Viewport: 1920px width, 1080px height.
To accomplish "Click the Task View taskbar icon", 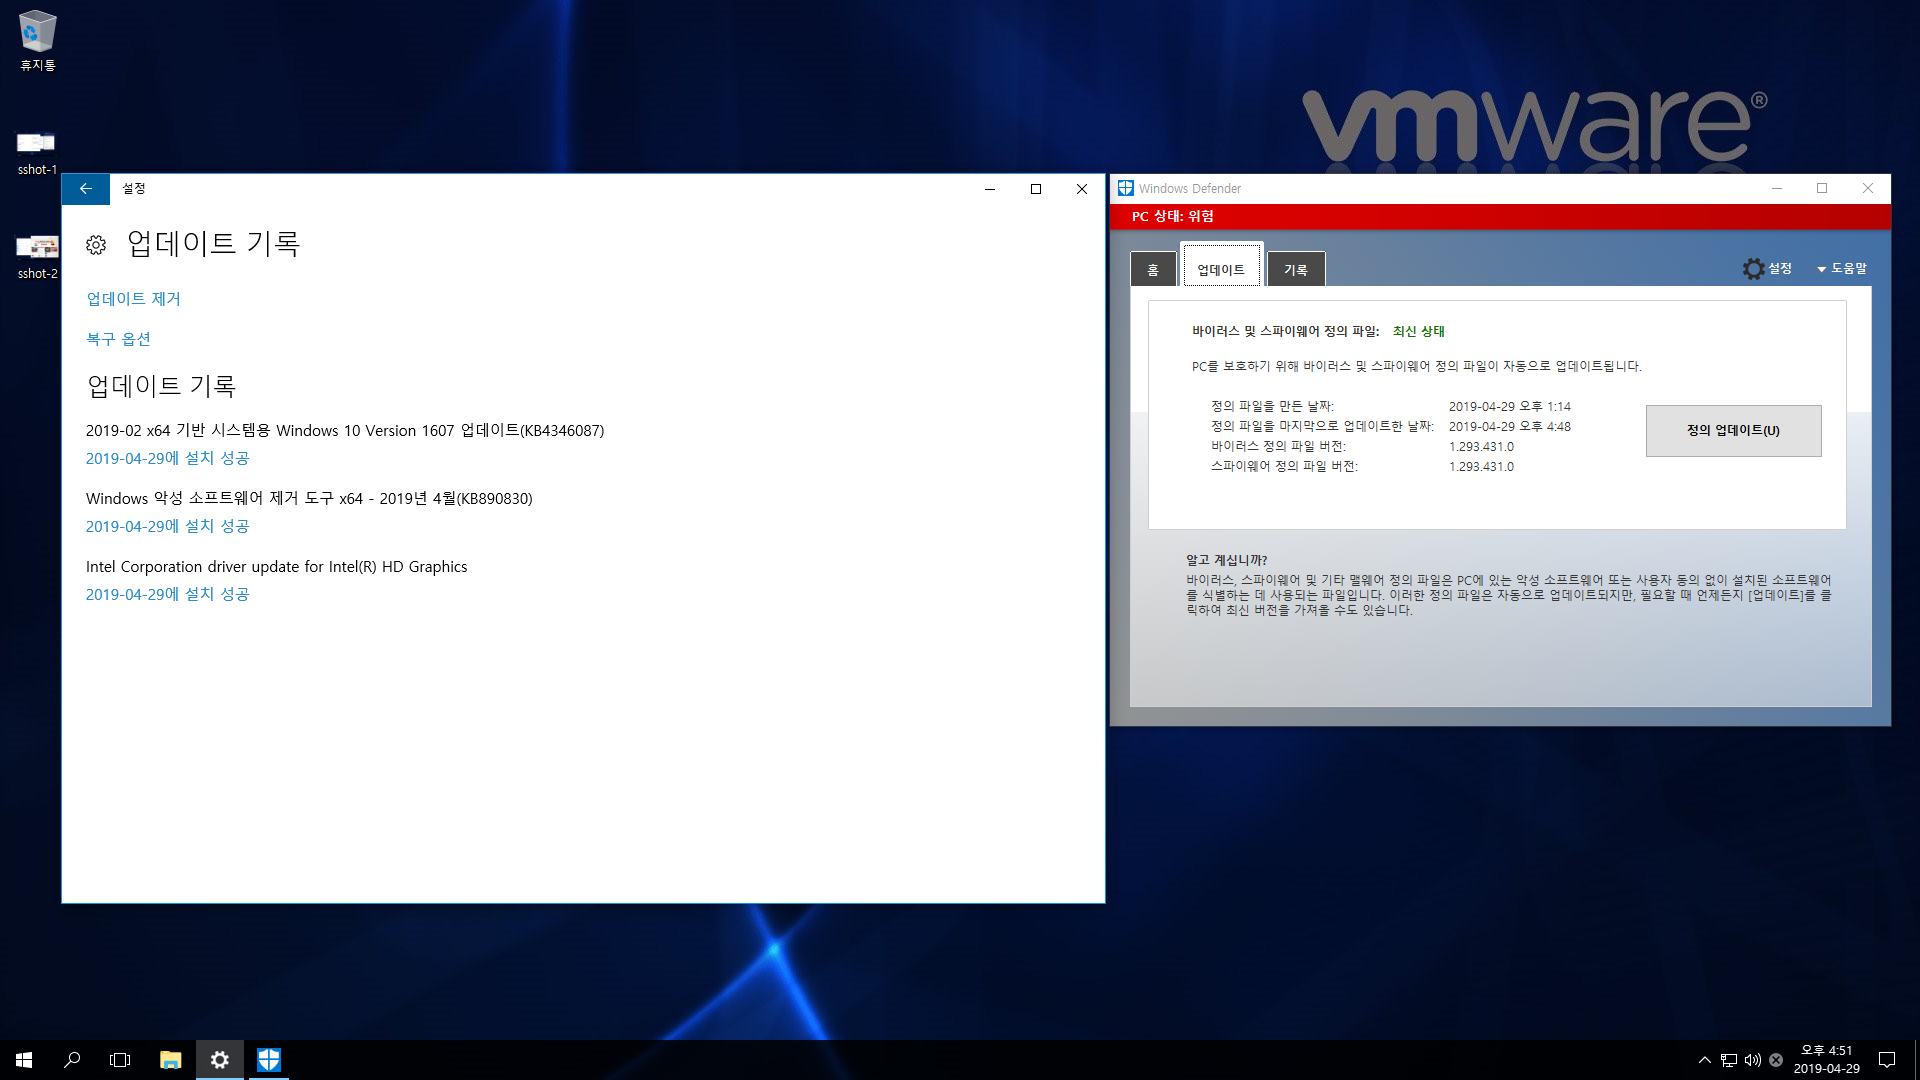I will click(120, 1060).
